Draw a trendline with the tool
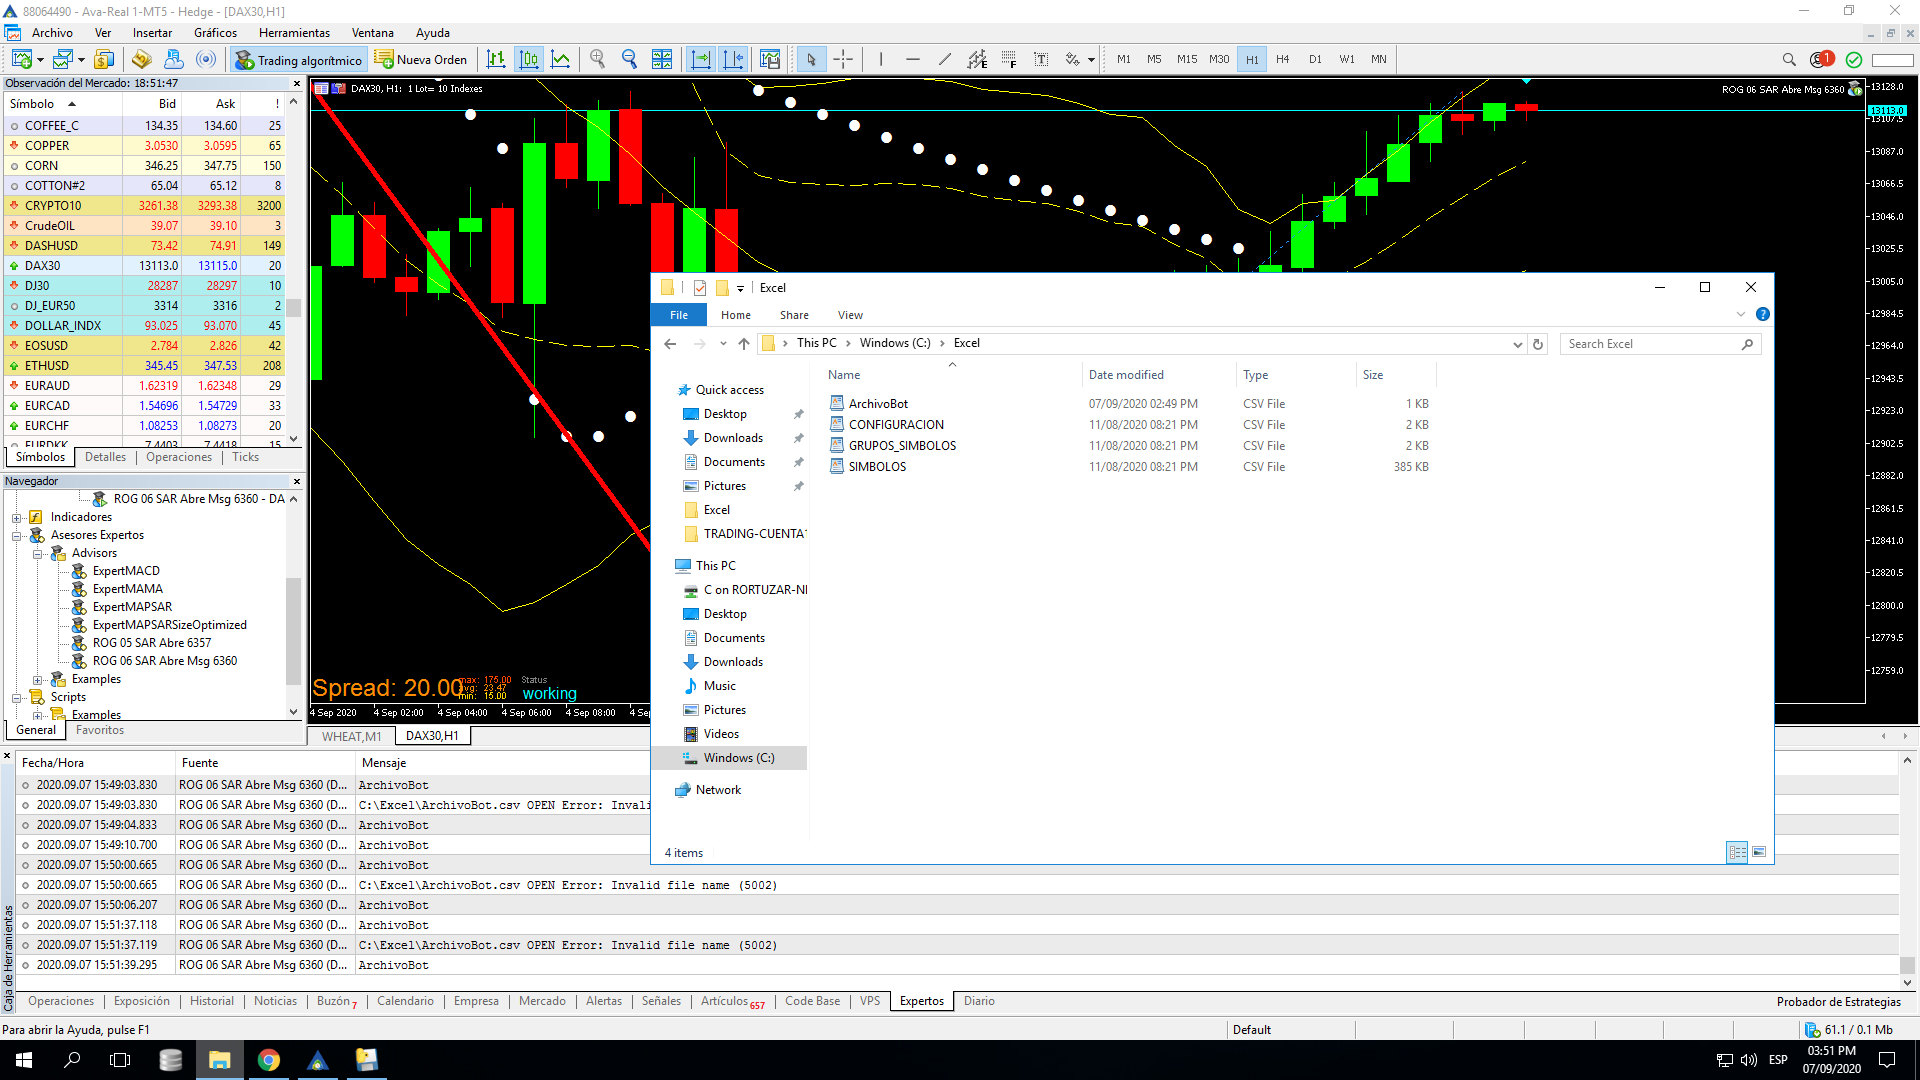This screenshot has width=1920, height=1080. tap(945, 60)
